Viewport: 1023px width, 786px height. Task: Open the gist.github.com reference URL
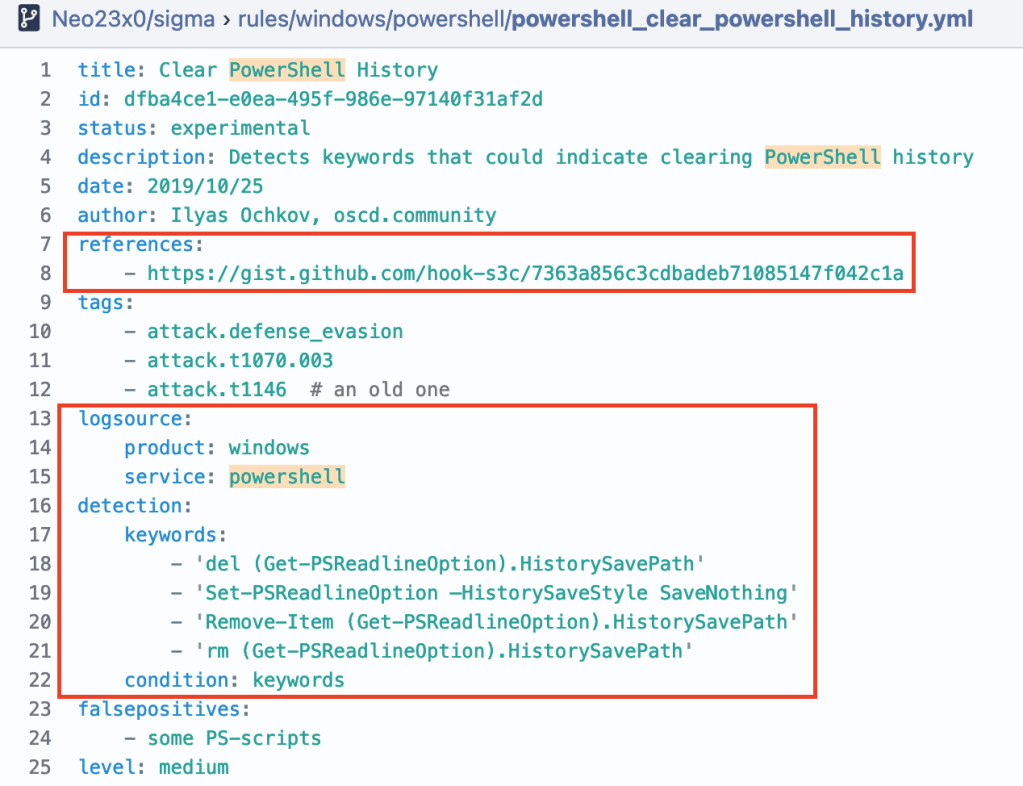pos(525,274)
